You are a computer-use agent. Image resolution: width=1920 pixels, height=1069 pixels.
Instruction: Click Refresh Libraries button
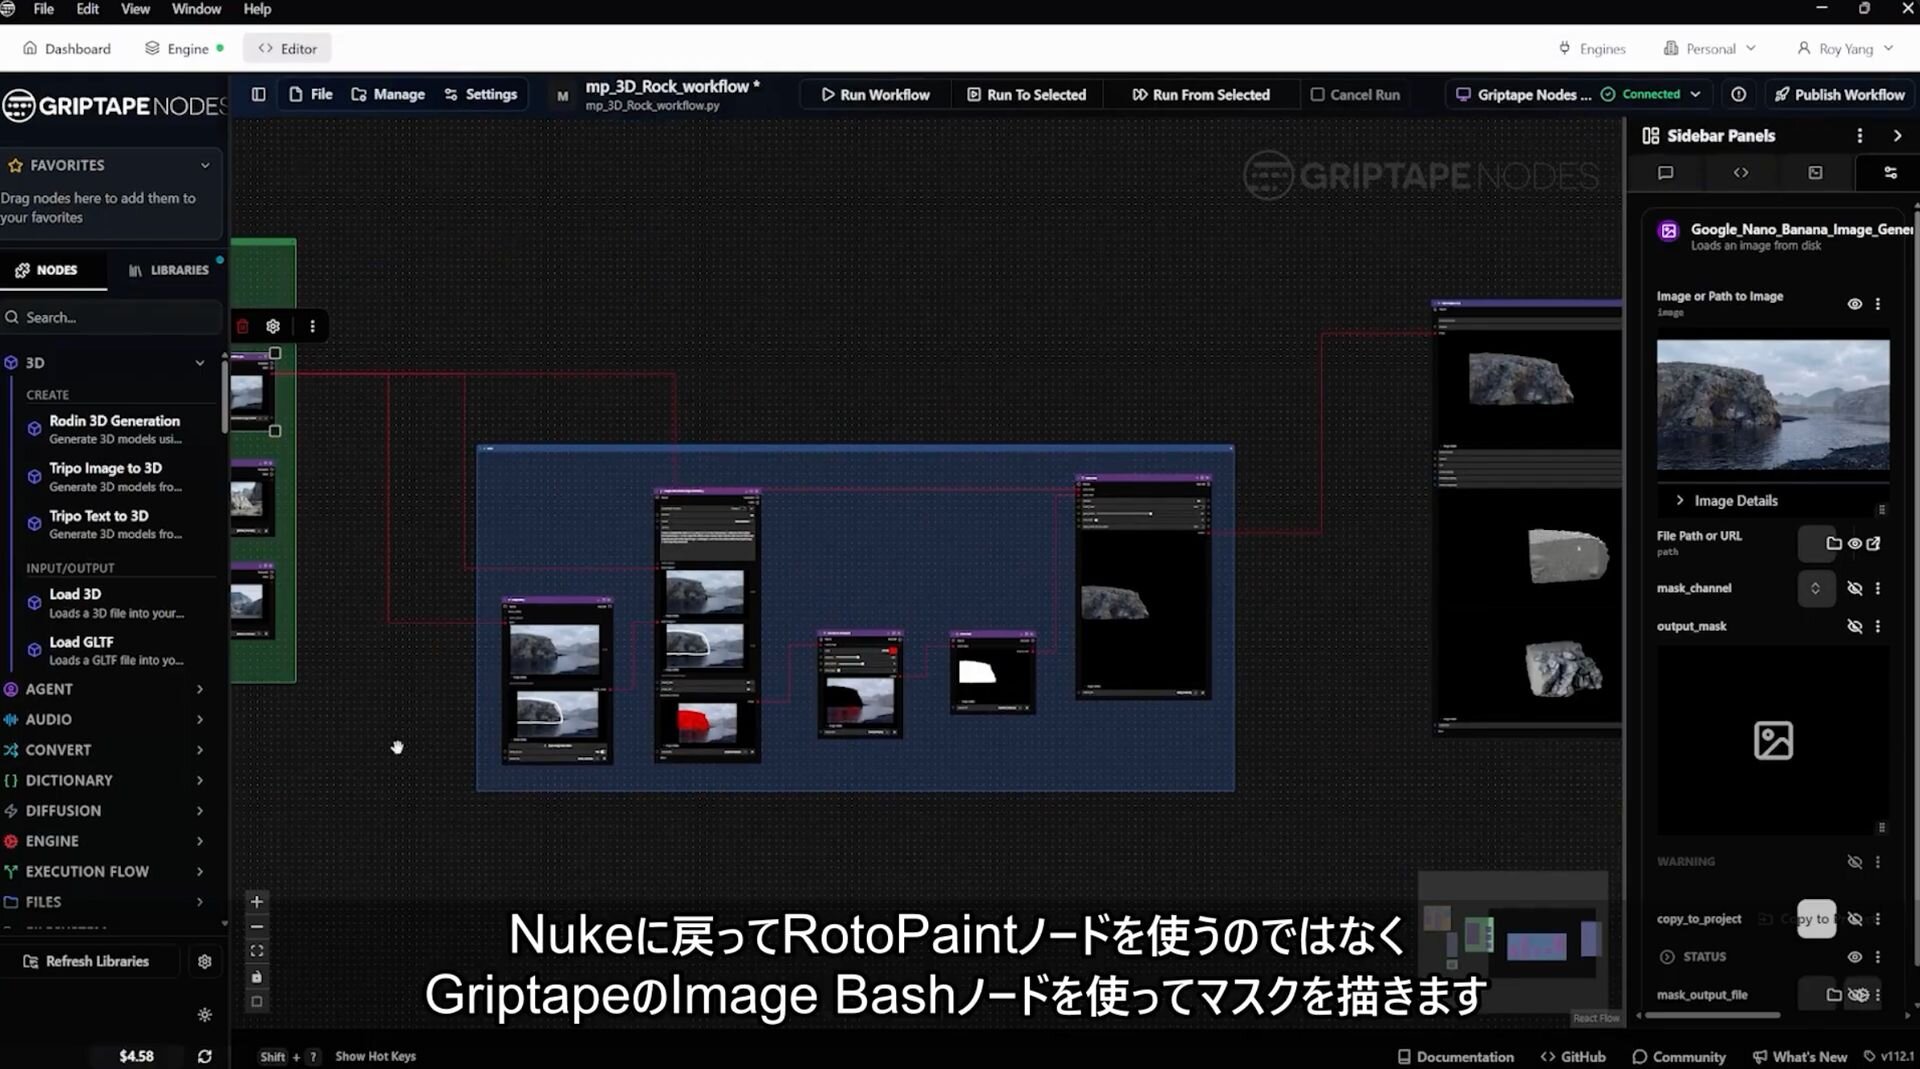(x=86, y=961)
